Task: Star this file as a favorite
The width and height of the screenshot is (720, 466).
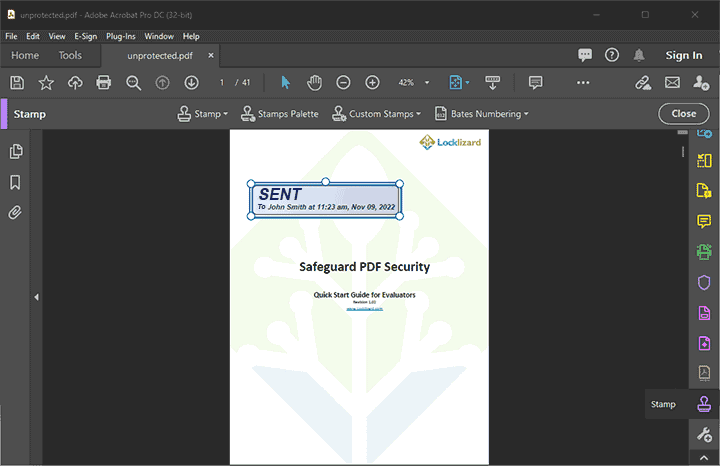Action: (x=46, y=83)
